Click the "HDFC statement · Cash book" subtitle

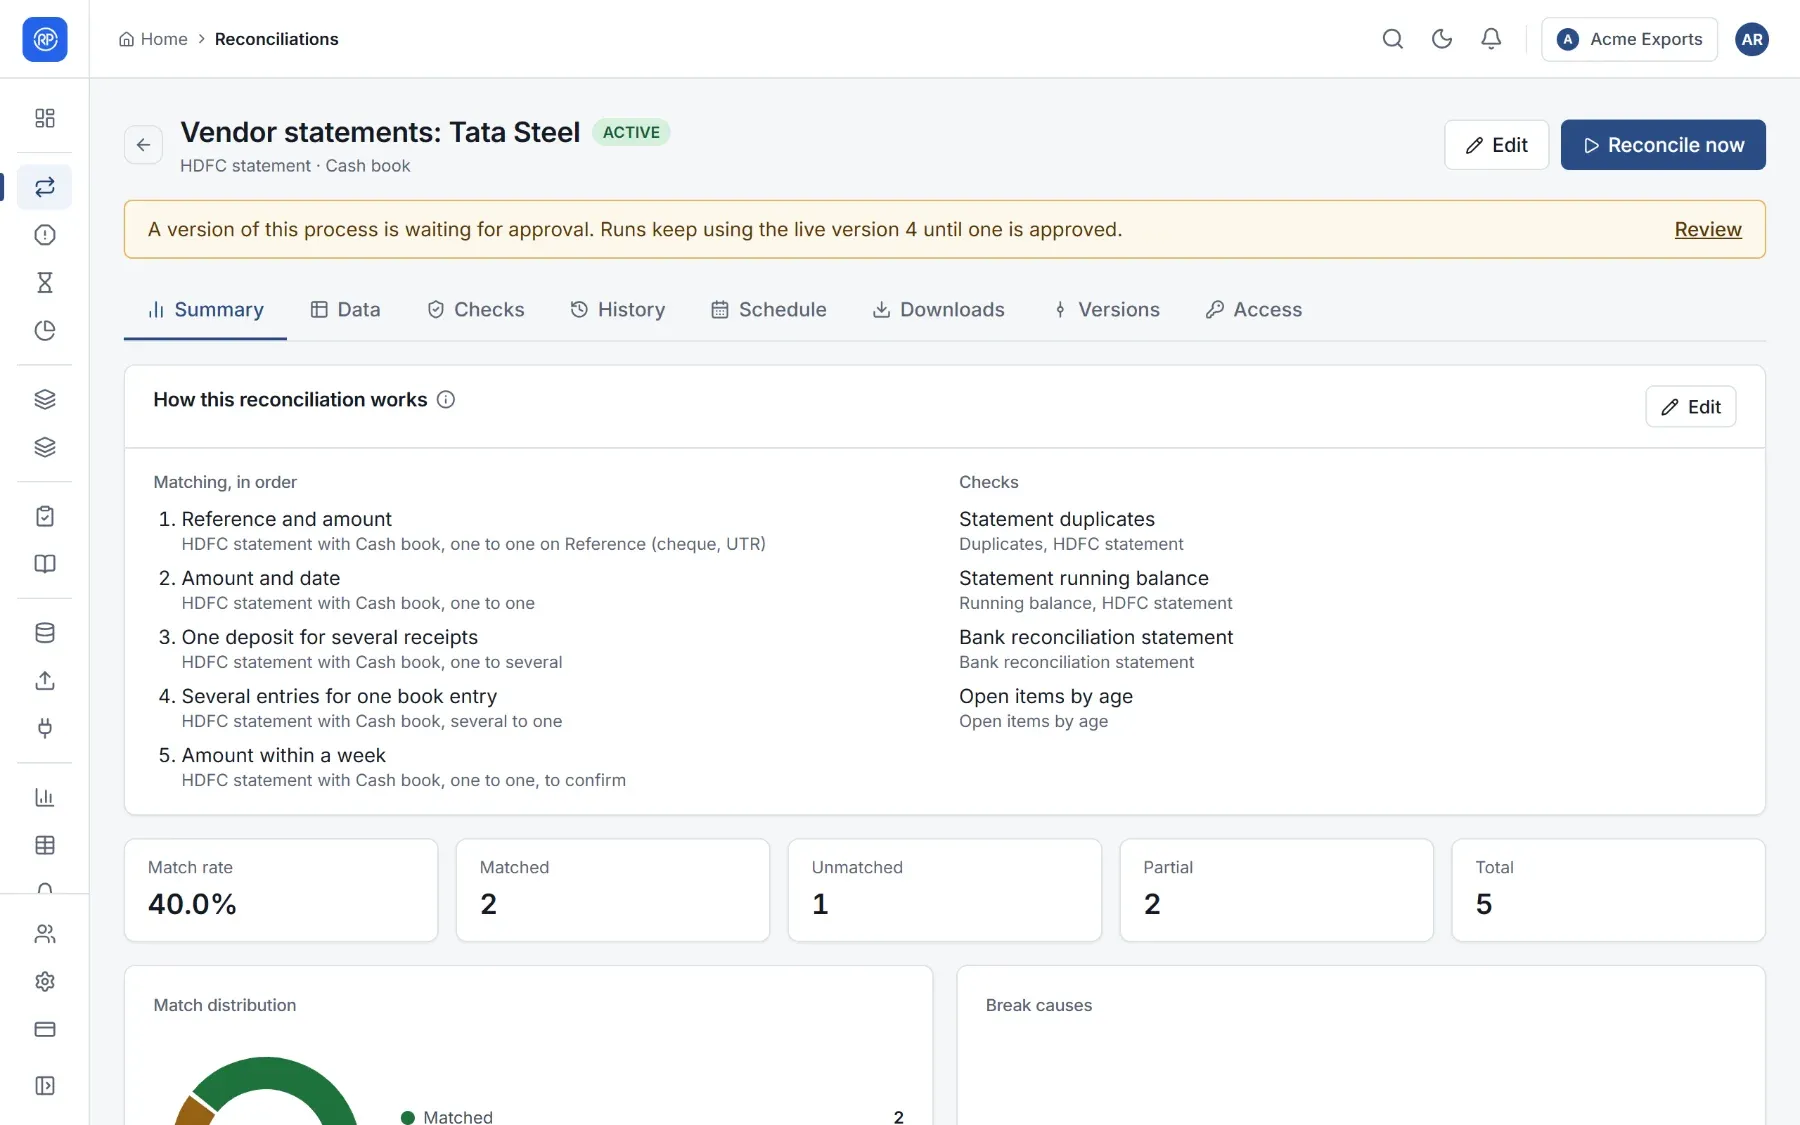295,166
